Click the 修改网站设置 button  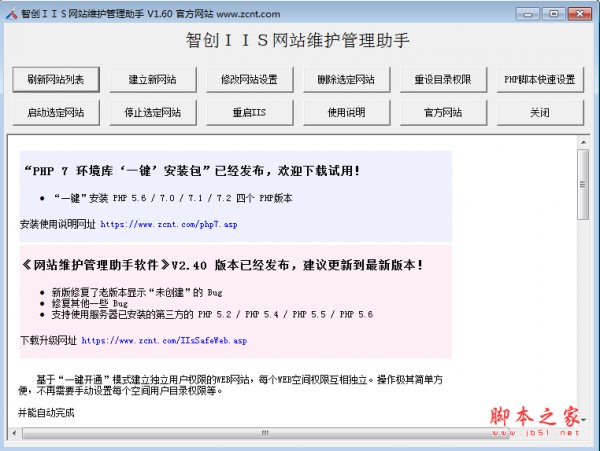(x=249, y=80)
